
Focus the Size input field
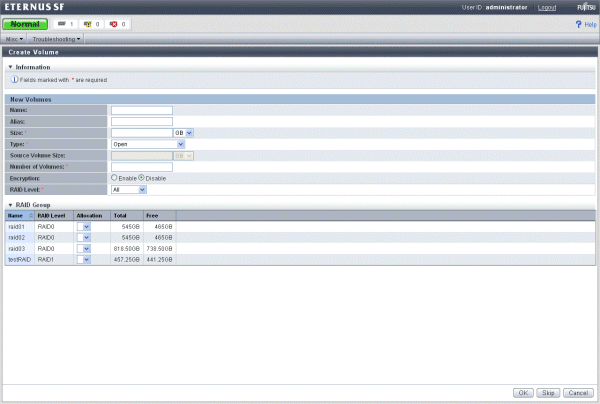pyautogui.click(x=142, y=133)
